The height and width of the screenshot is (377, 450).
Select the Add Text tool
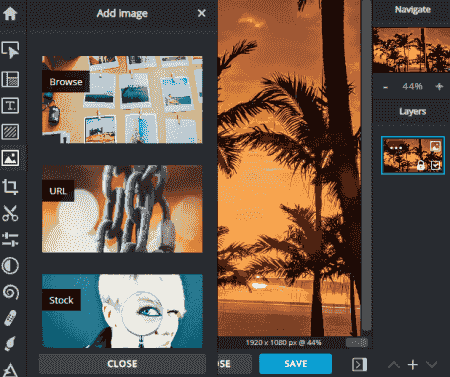coord(10,106)
